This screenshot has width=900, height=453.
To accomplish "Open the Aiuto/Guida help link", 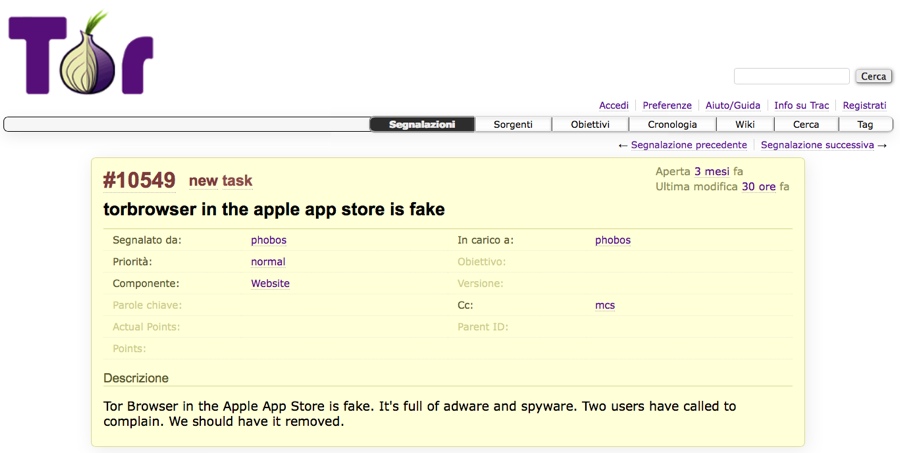I will point(732,105).
